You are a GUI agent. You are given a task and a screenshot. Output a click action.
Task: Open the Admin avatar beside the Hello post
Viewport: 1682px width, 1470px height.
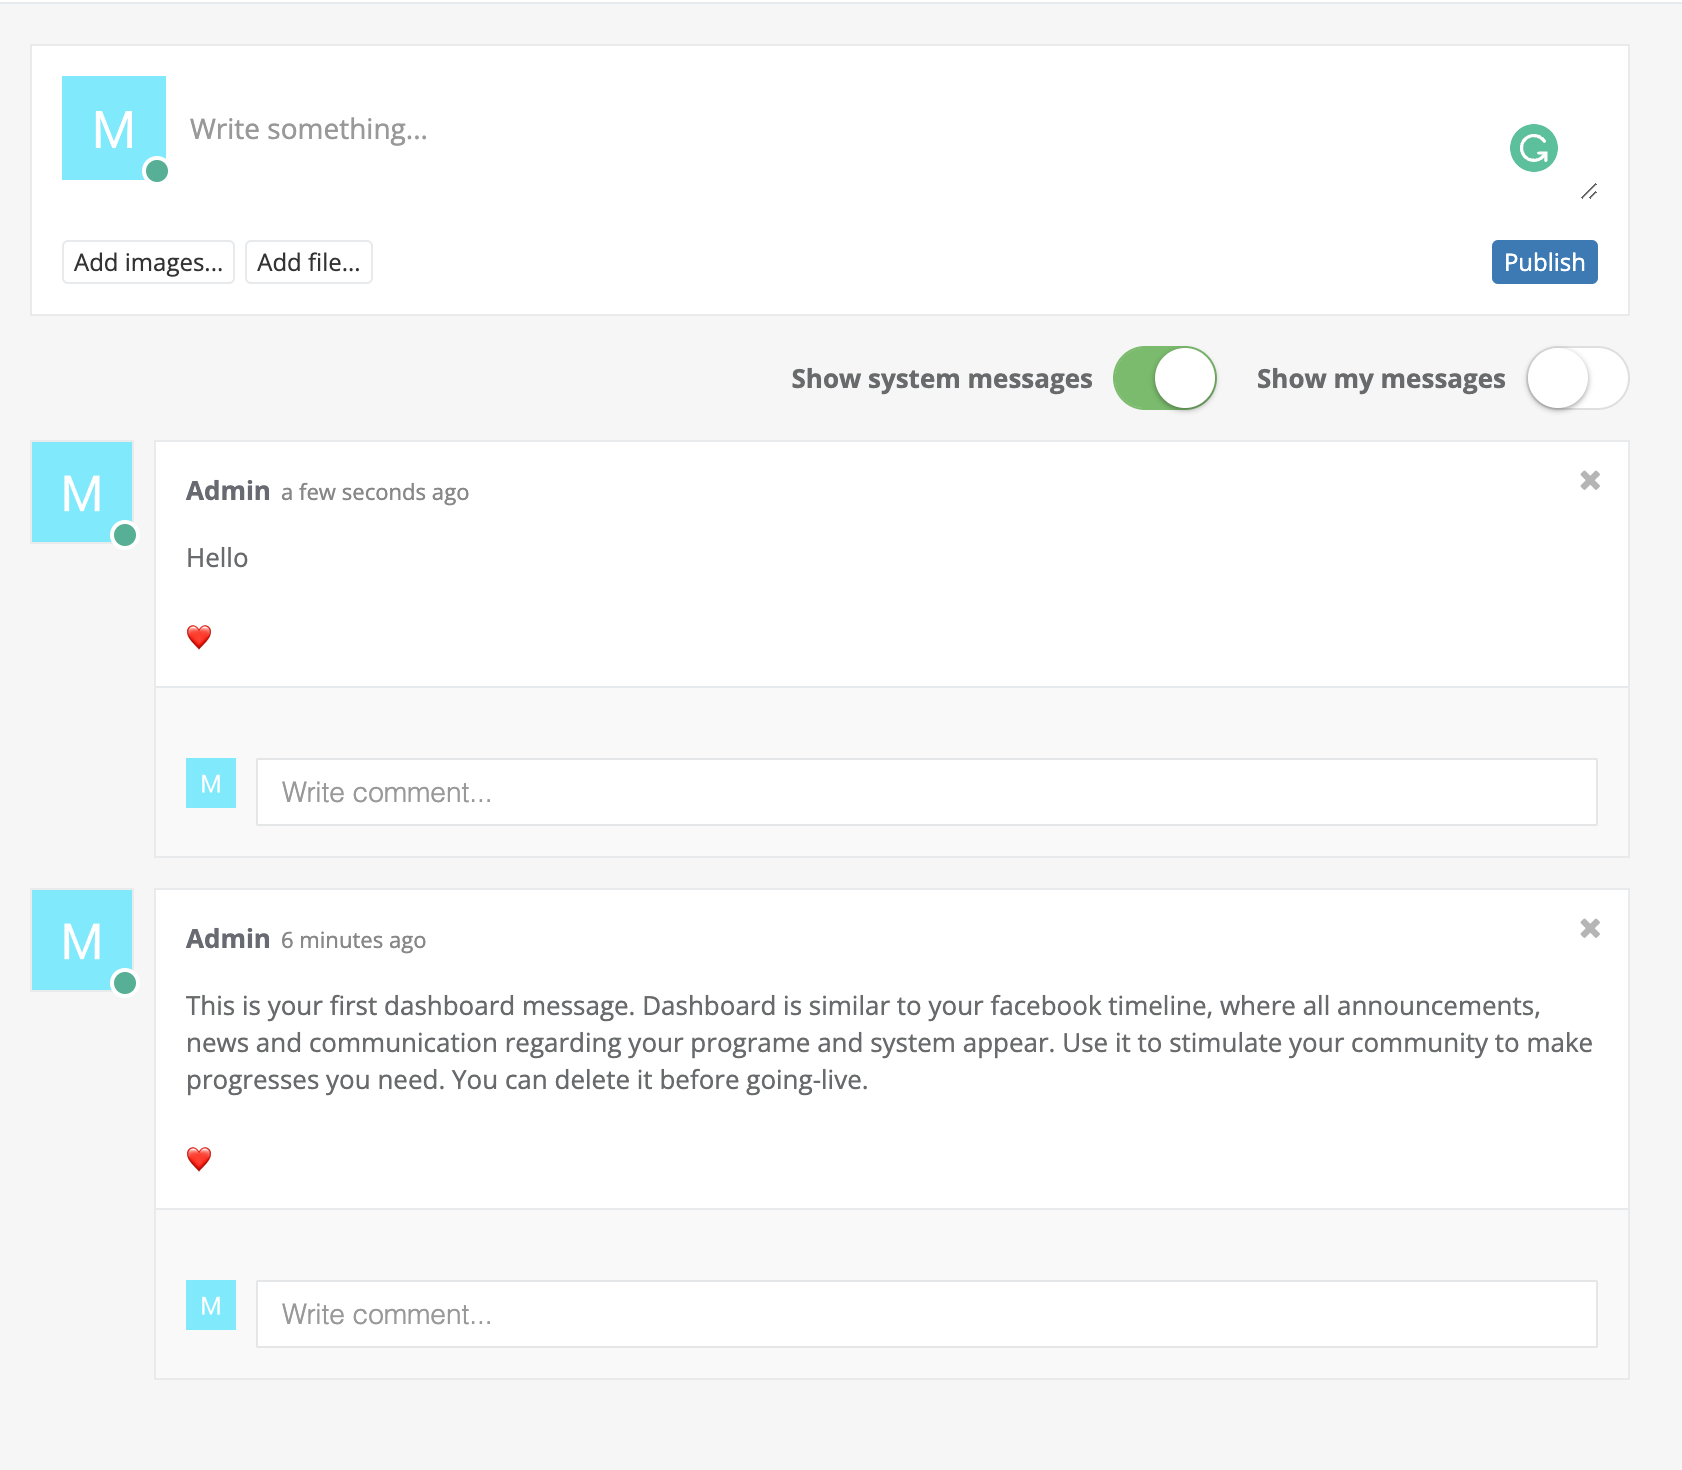[82, 493]
